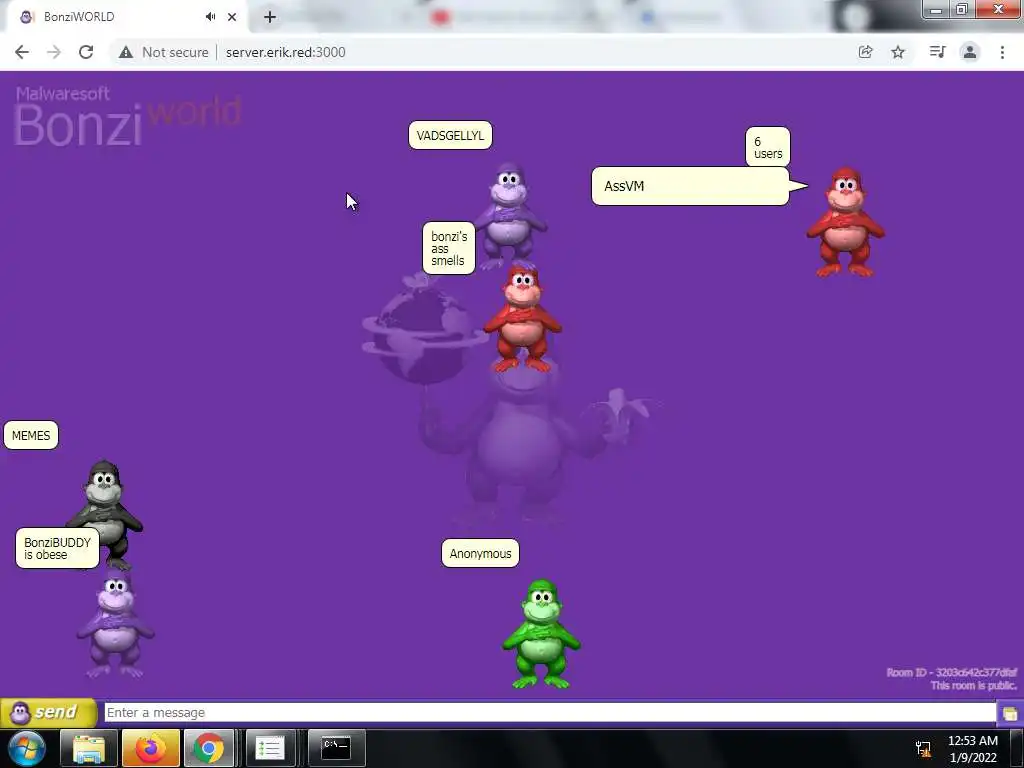Click the red Bonzi under bonzi's ass smells
Viewport: 1024px width, 768px height.
pyautogui.click(x=522, y=319)
